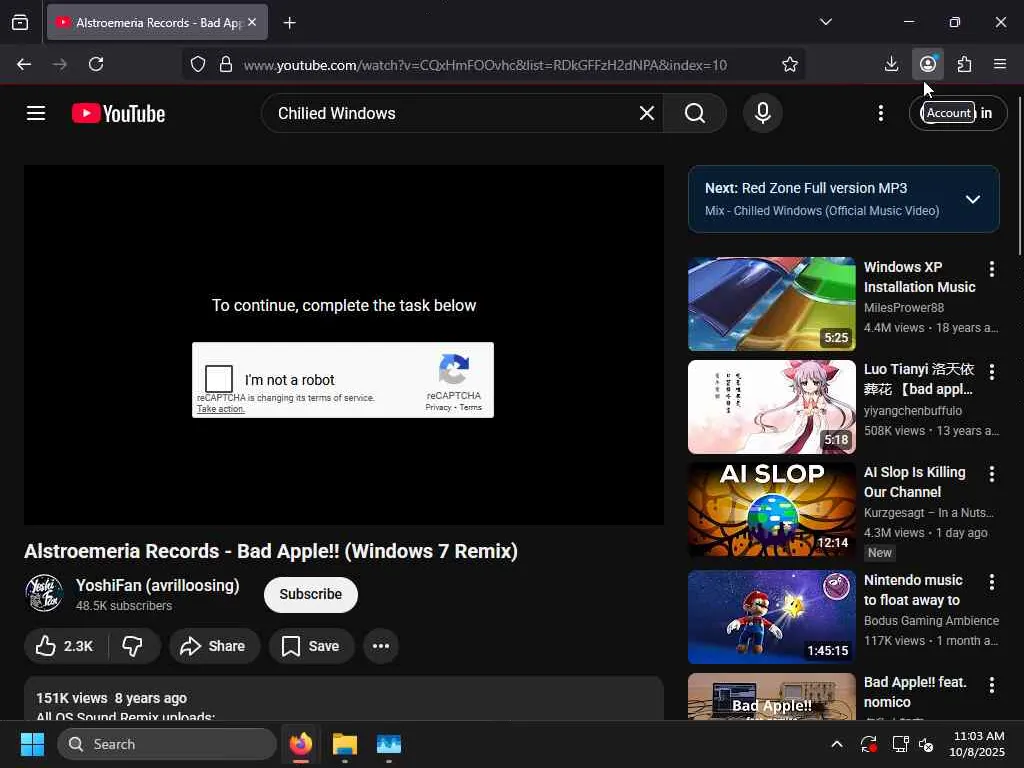Show hidden system tray icons
Image resolution: width=1024 pixels, height=768 pixels.
click(x=837, y=744)
